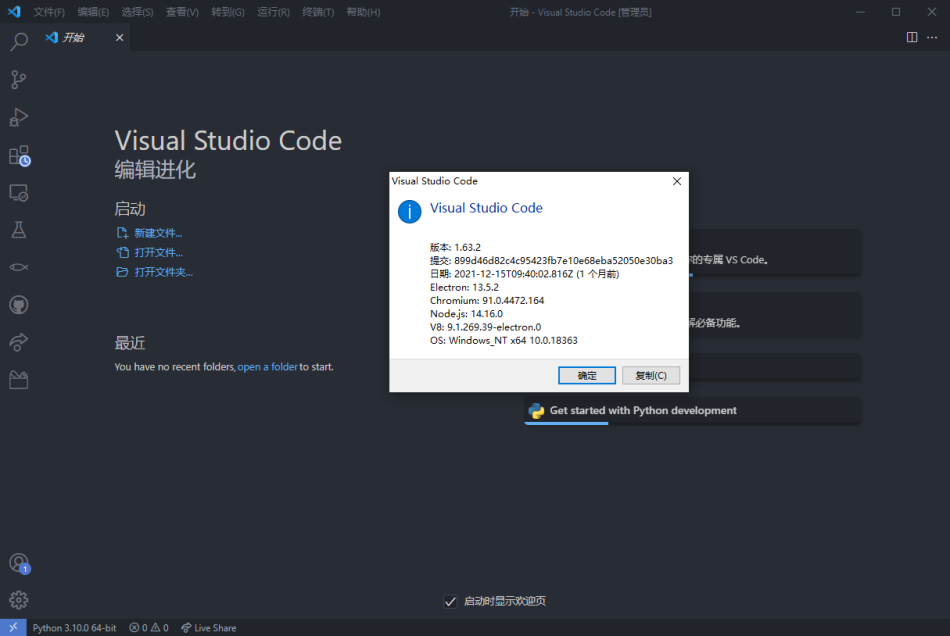
Task: Open the Get started with Python development walkthrough
Action: click(692, 411)
